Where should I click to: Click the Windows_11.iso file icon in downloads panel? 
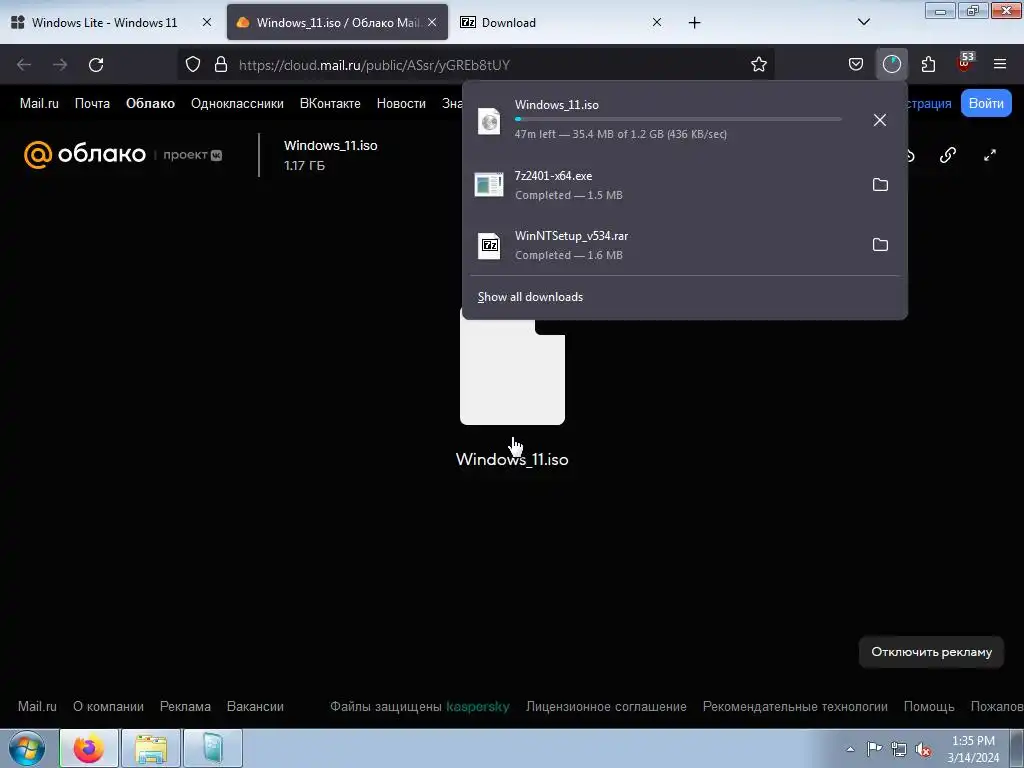[489, 121]
